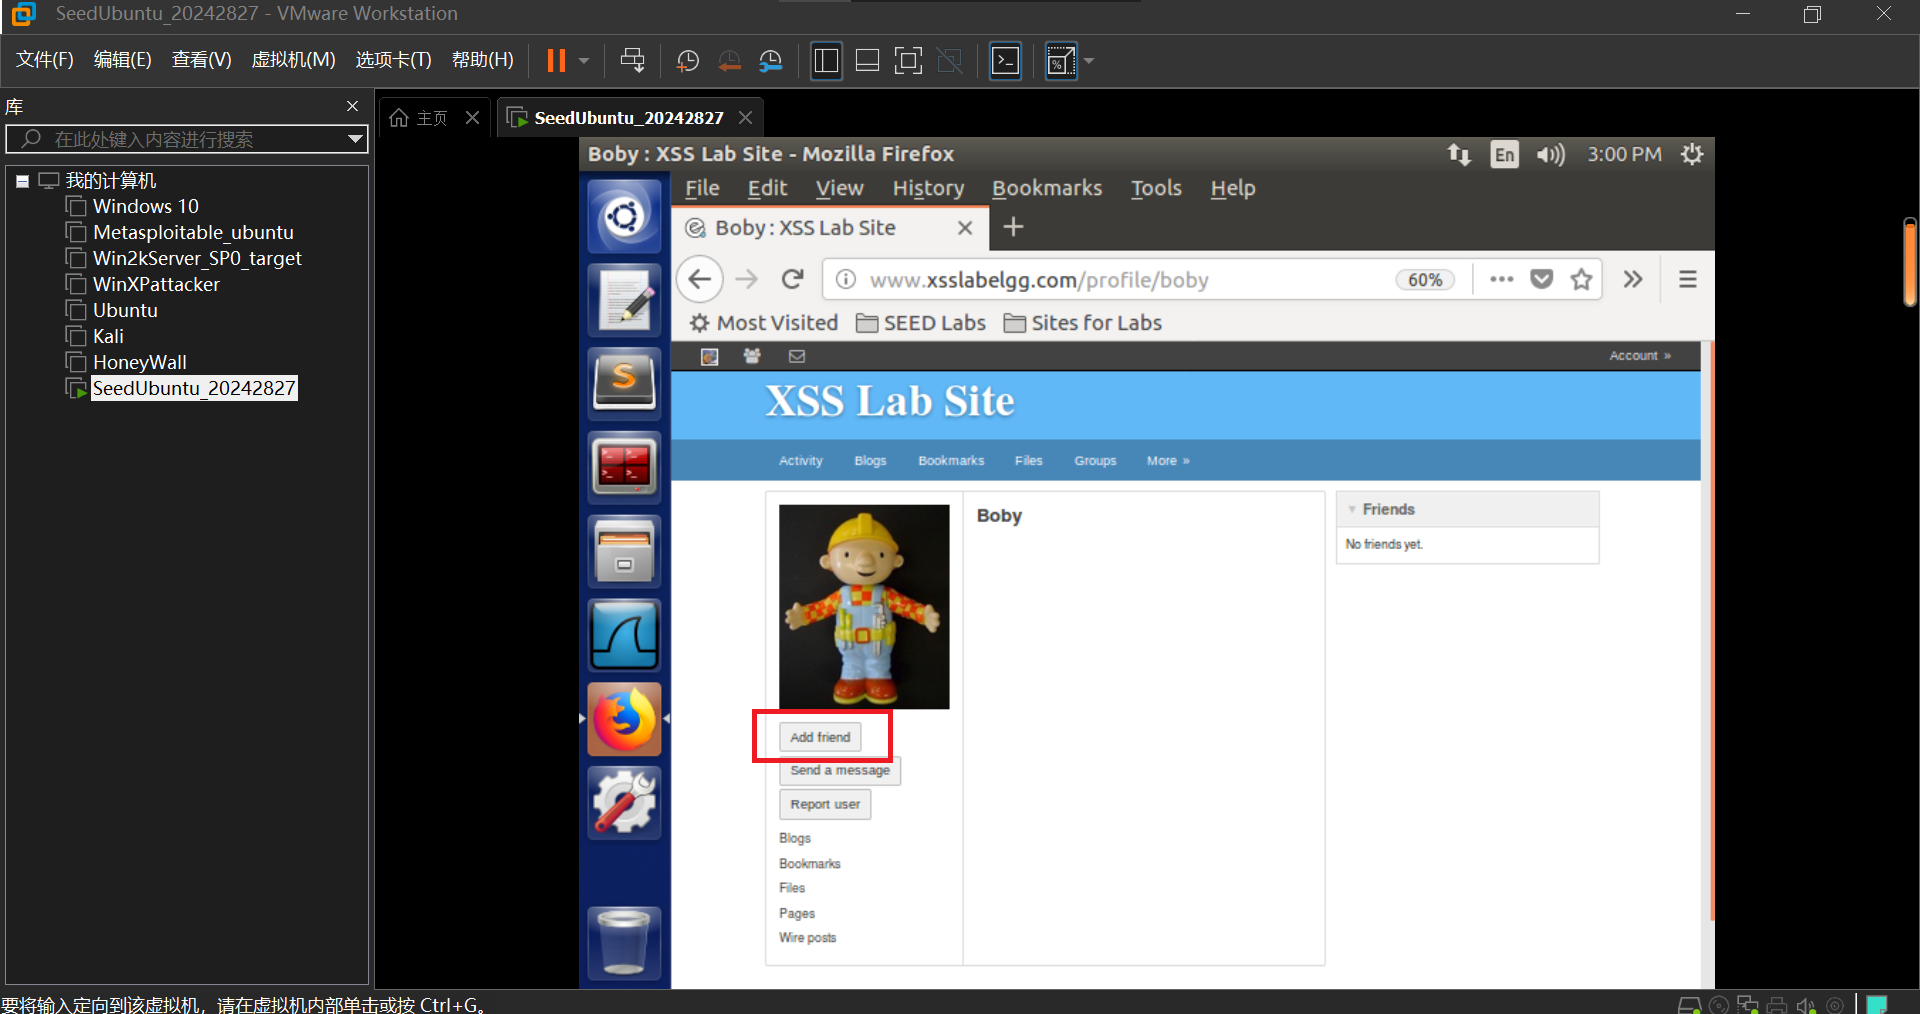Toggle Unity mode icon

pyautogui.click(x=950, y=61)
